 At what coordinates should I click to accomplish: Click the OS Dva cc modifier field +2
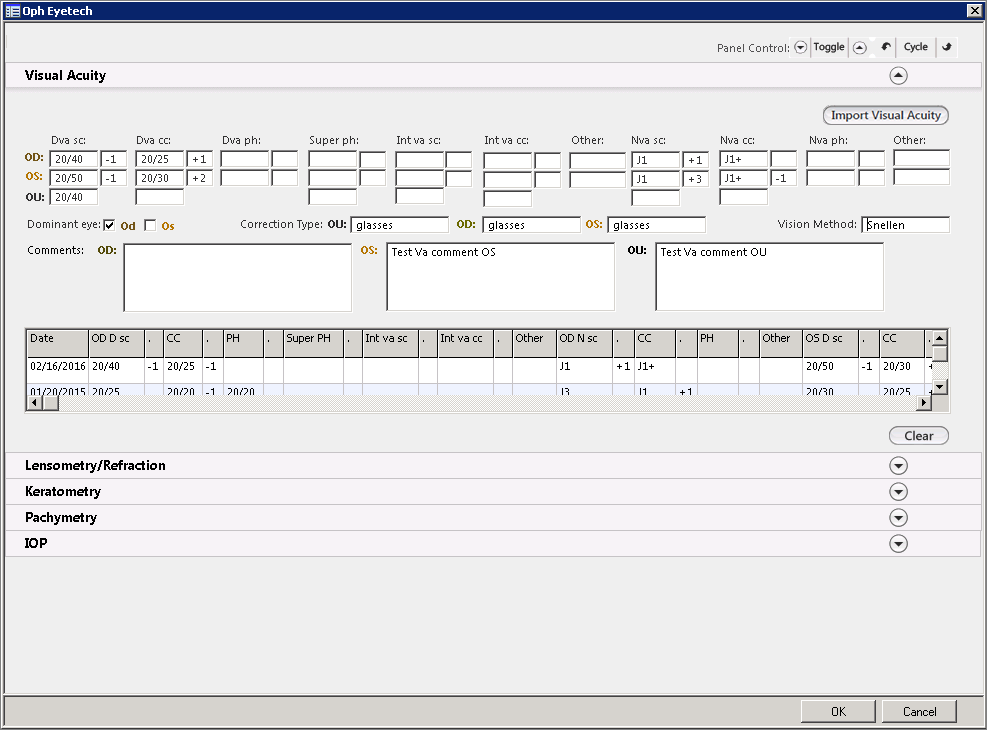(x=200, y=178)
